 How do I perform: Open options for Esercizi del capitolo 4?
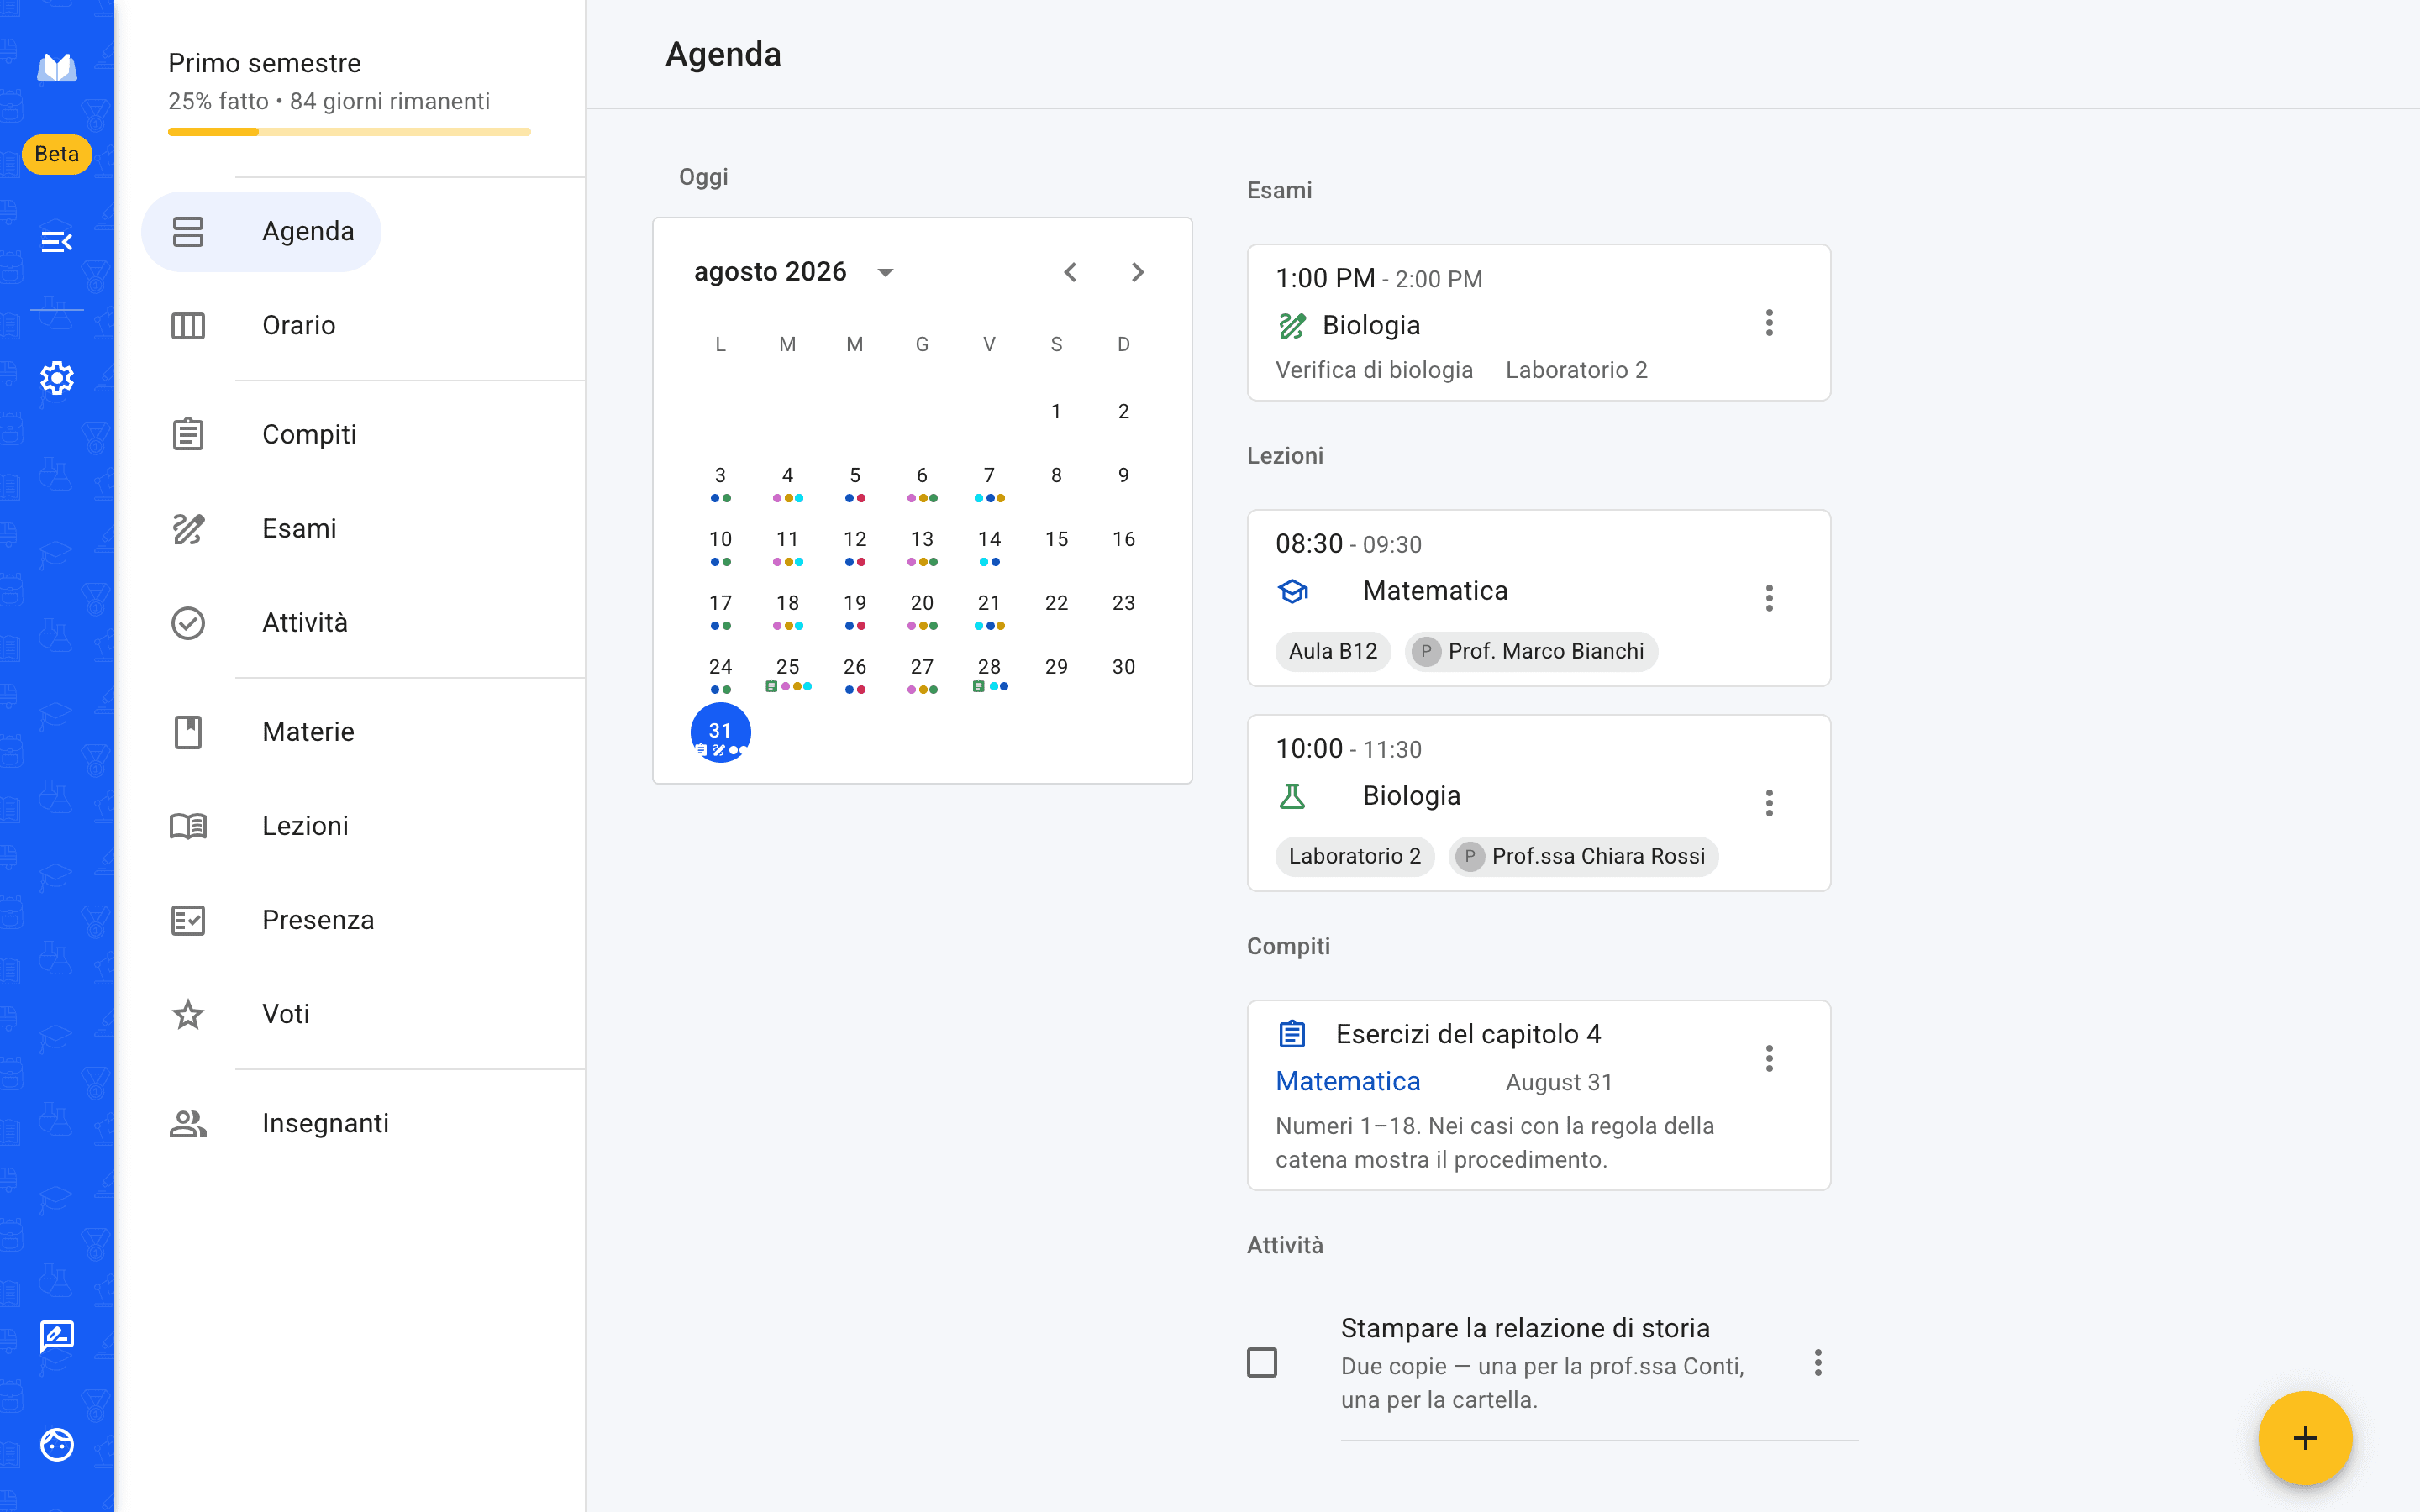tap(1769, 1058)
